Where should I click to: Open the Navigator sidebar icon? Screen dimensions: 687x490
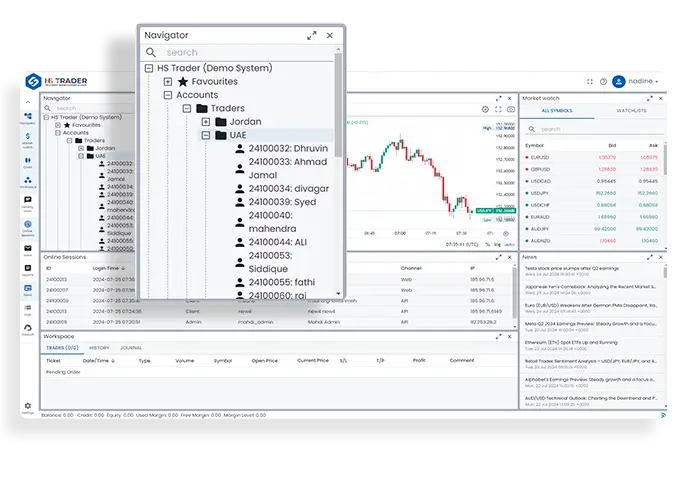click(28, 117)
